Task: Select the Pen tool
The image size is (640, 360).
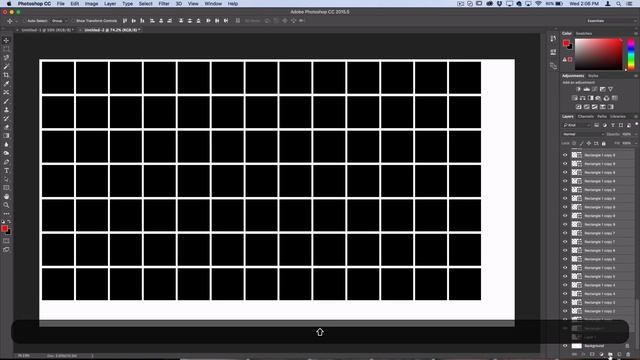Action: [x=6, y=162]
